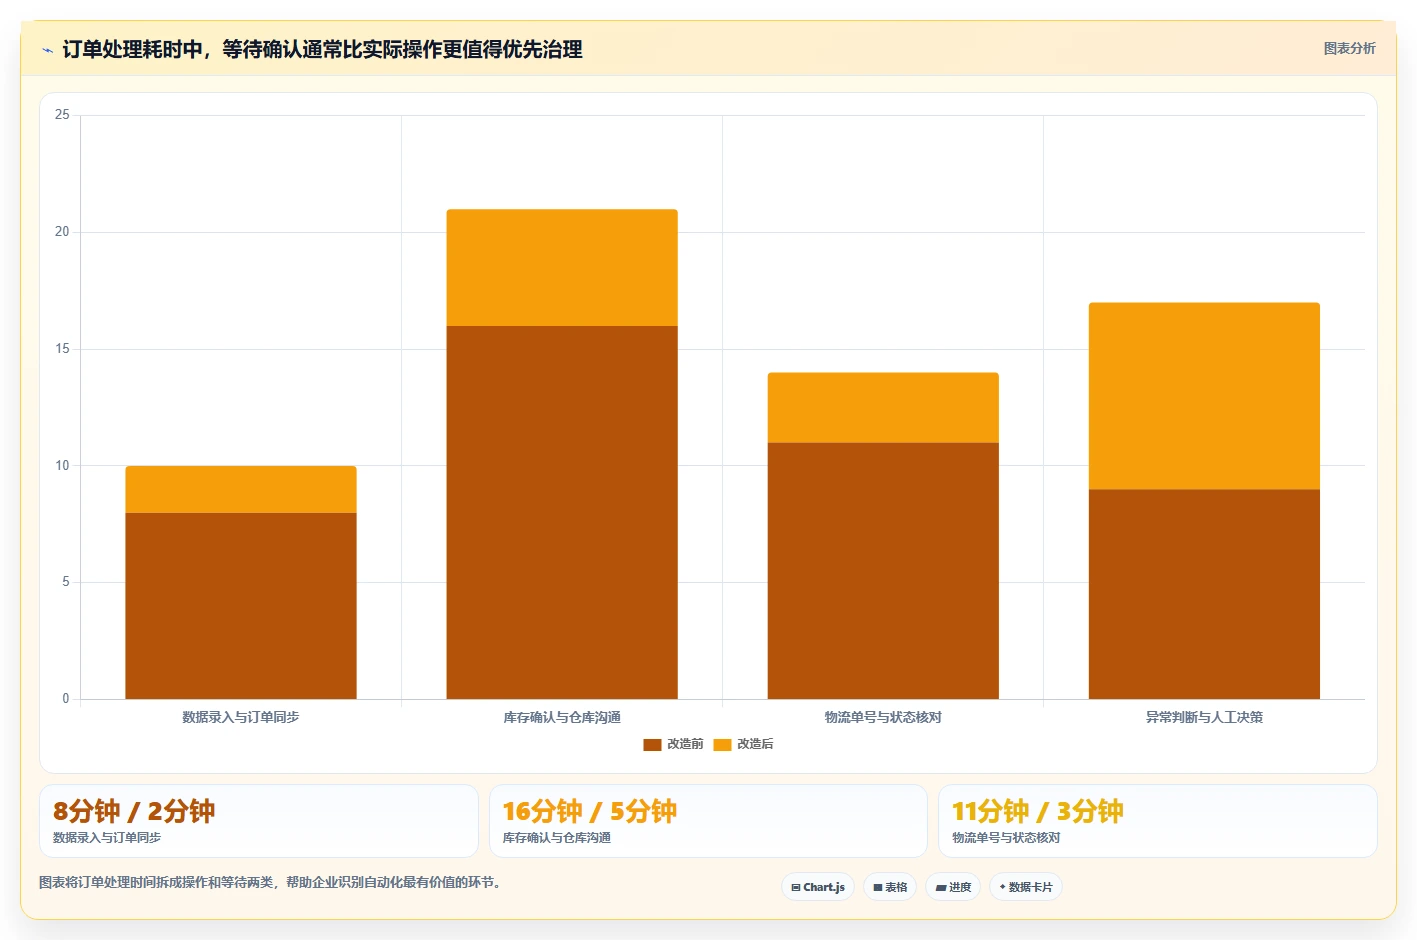The width and height of the screenshot is (1417, 940).
Task: Click the y-axis tick label 10
Action: [x=62, y=466]
